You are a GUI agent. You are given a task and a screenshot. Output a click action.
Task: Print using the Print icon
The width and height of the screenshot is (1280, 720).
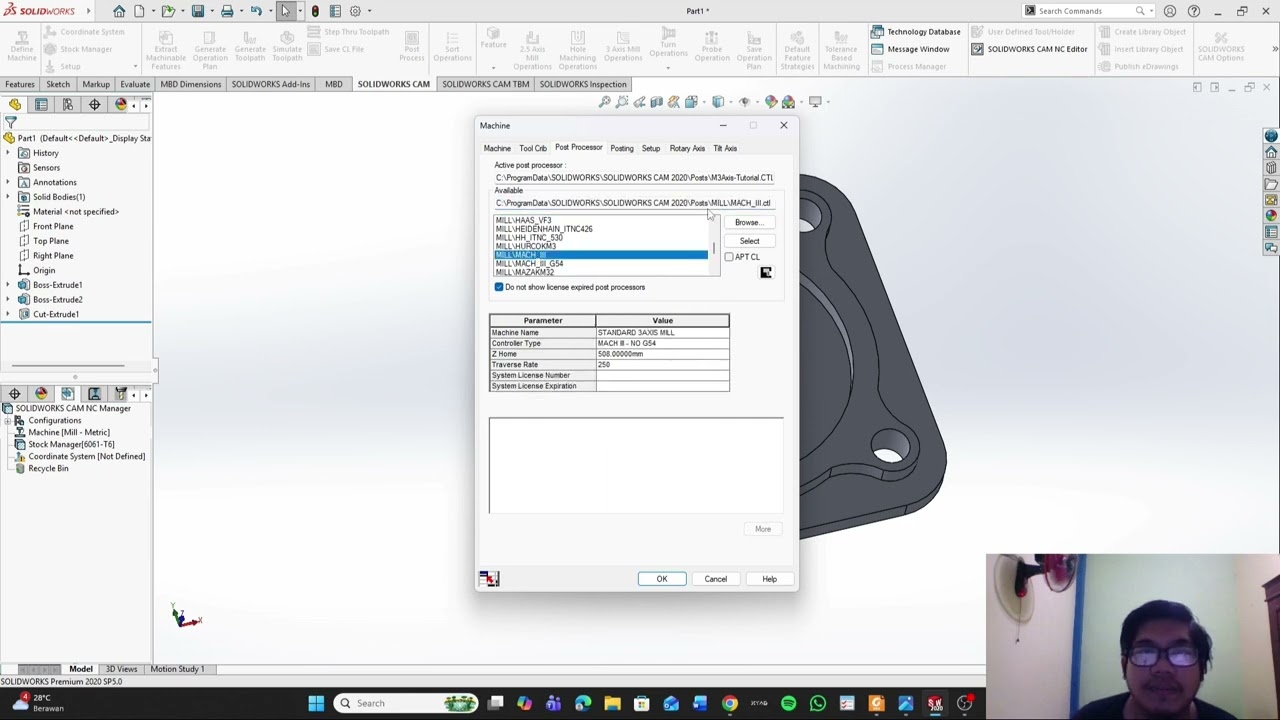(227, 11)
